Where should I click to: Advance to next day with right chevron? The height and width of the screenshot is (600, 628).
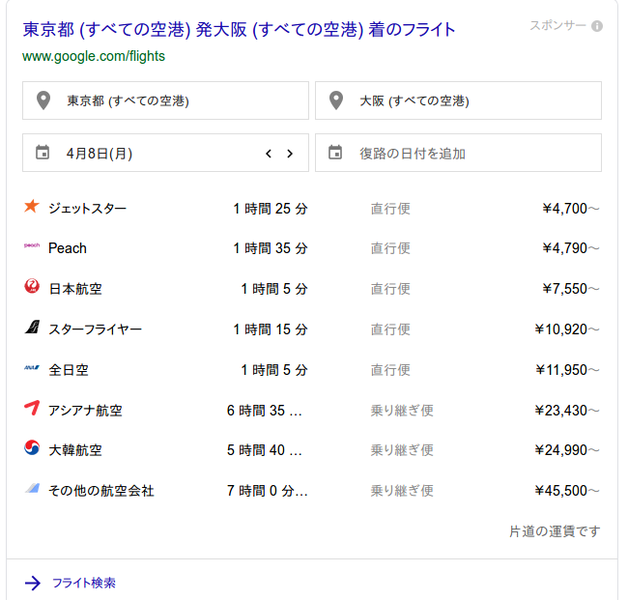(290, 153)
